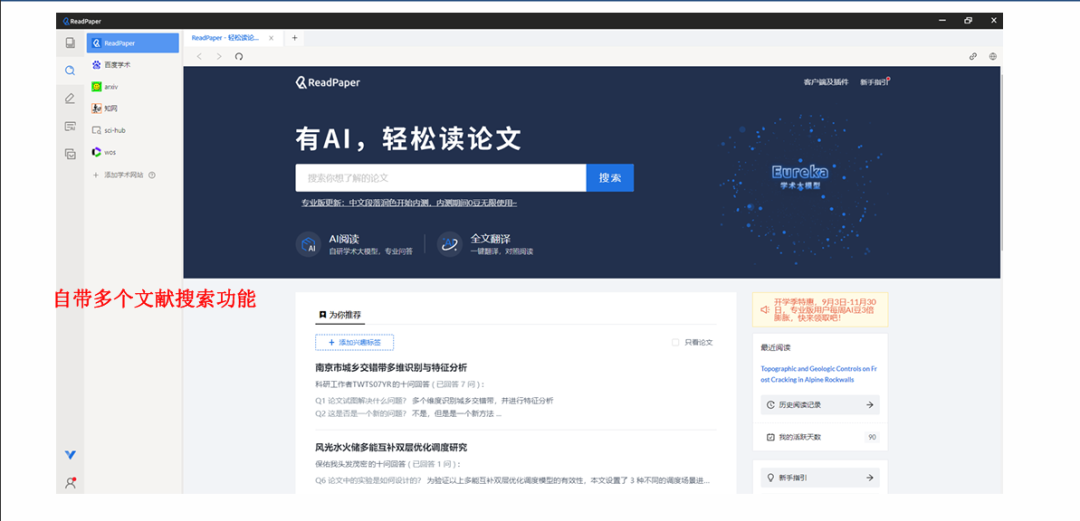Open 客户端及插件 link in header
This screenshot has height=521, width=1080.
[826, 83]
